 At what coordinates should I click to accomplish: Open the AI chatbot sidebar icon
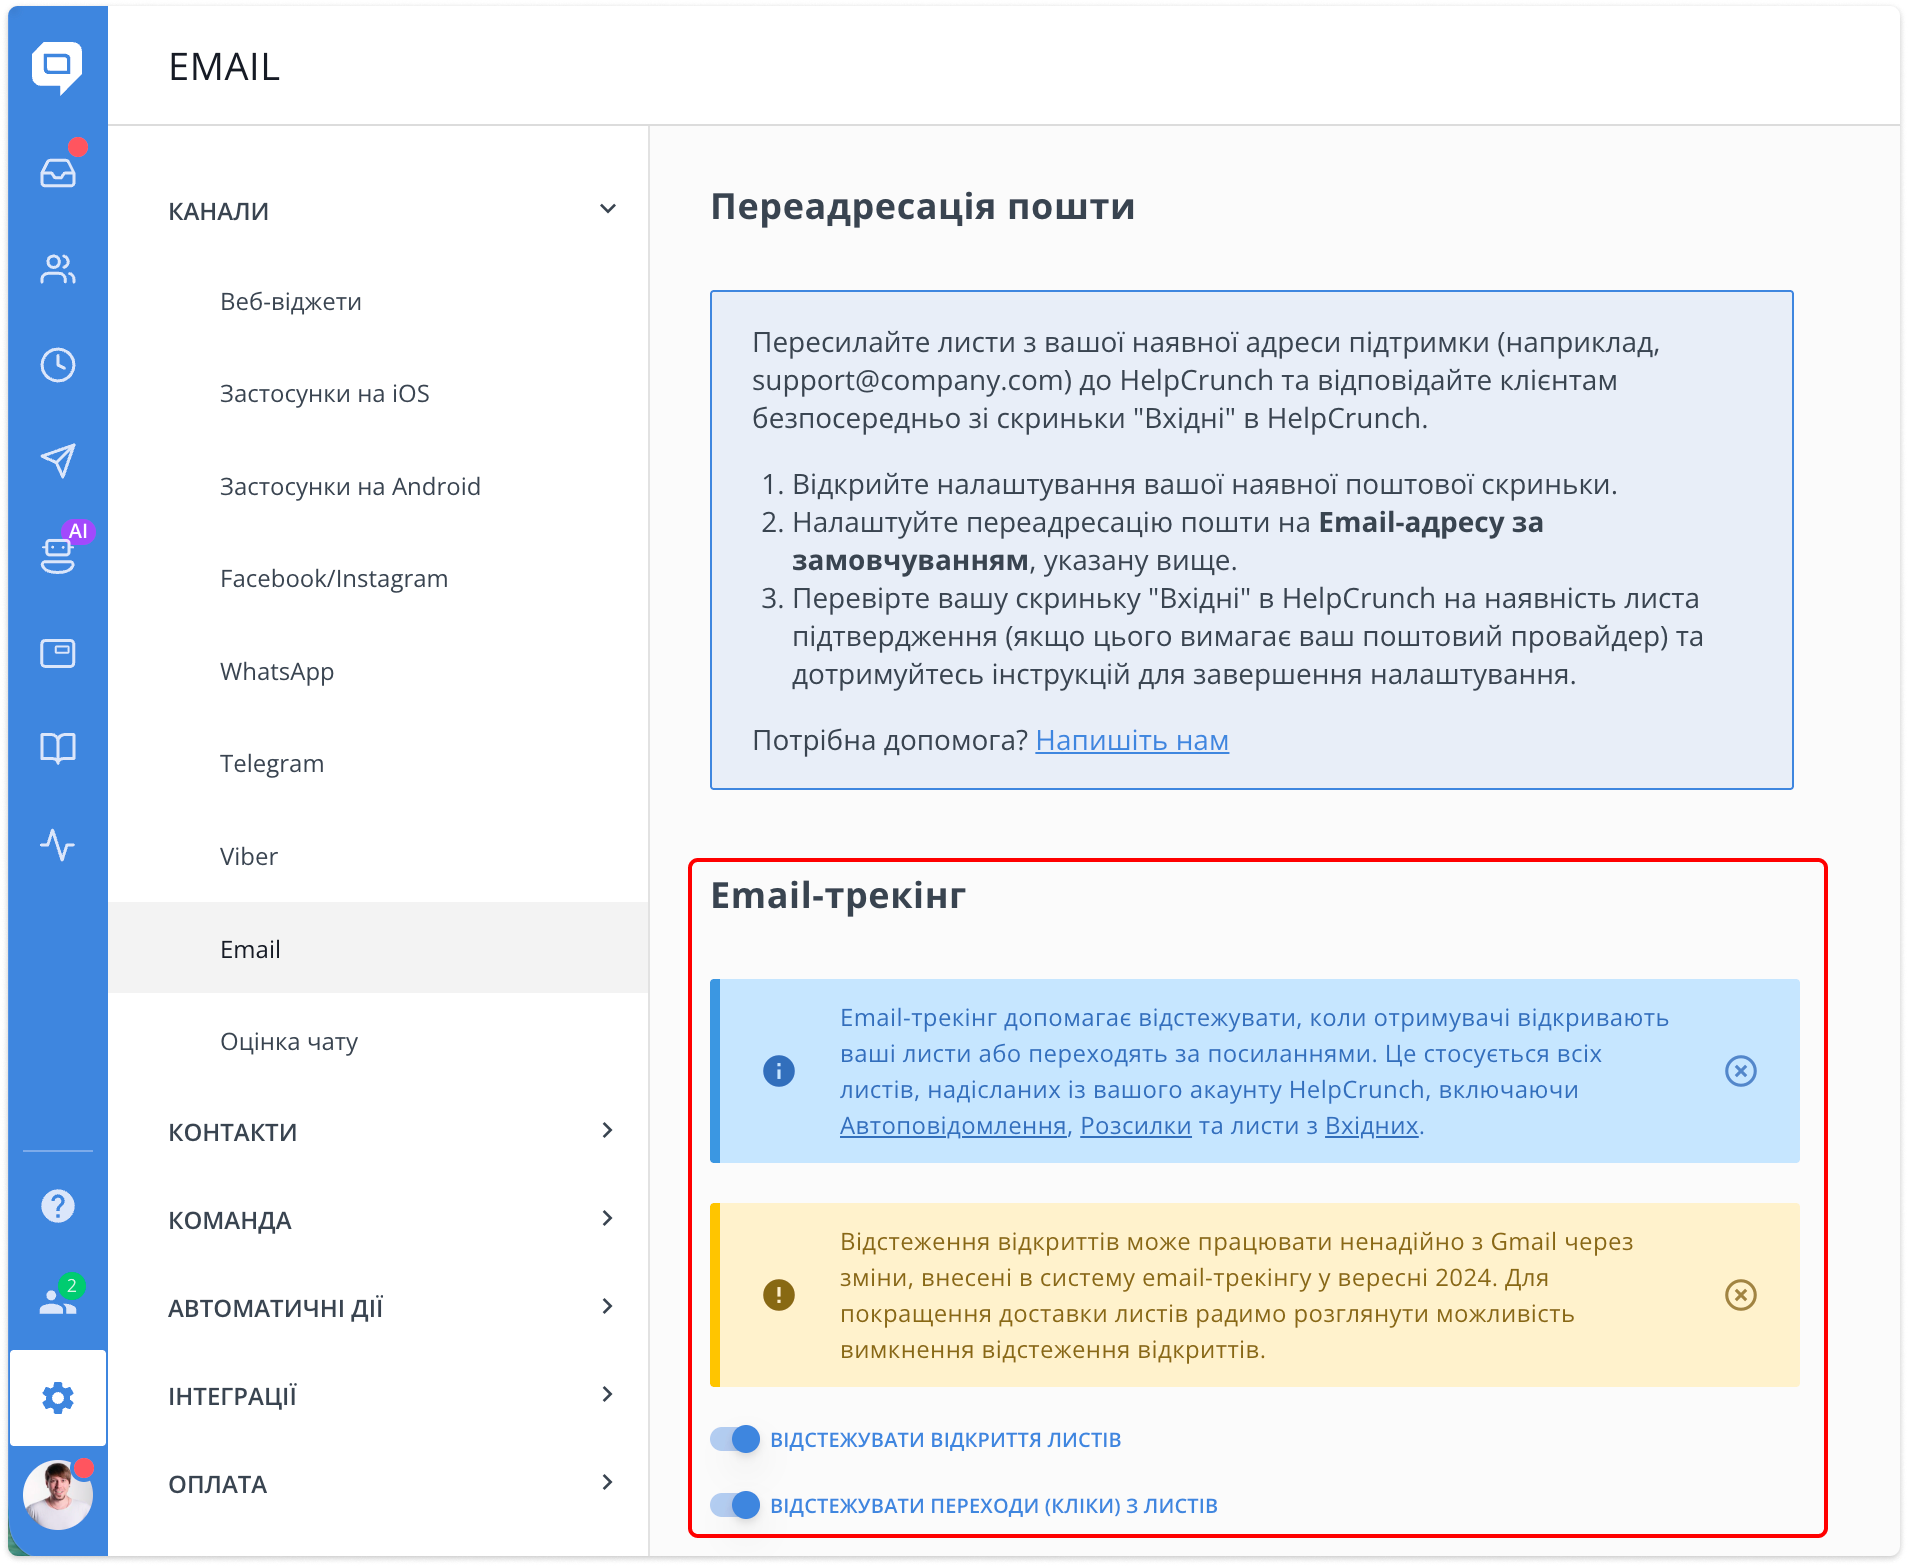58,556
